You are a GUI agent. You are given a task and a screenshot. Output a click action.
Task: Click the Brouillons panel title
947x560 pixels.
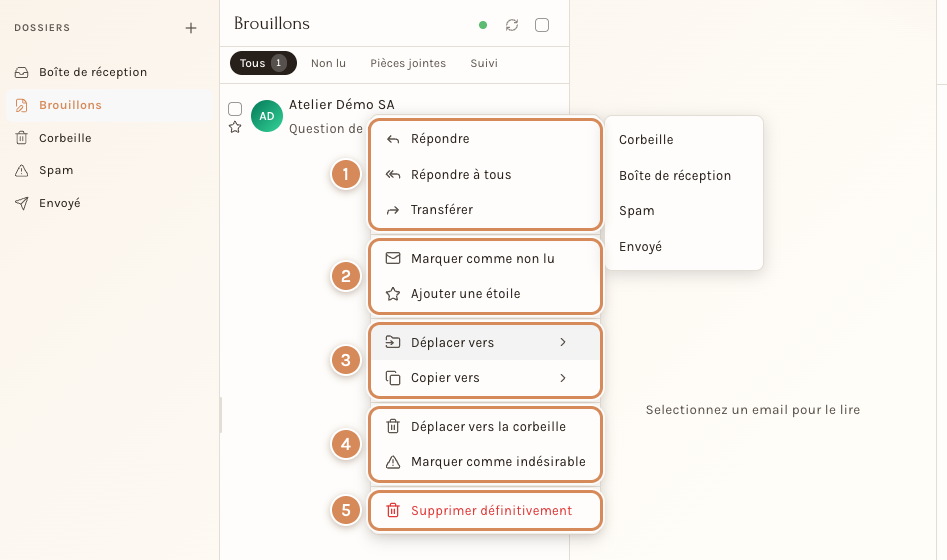point(272,24)
